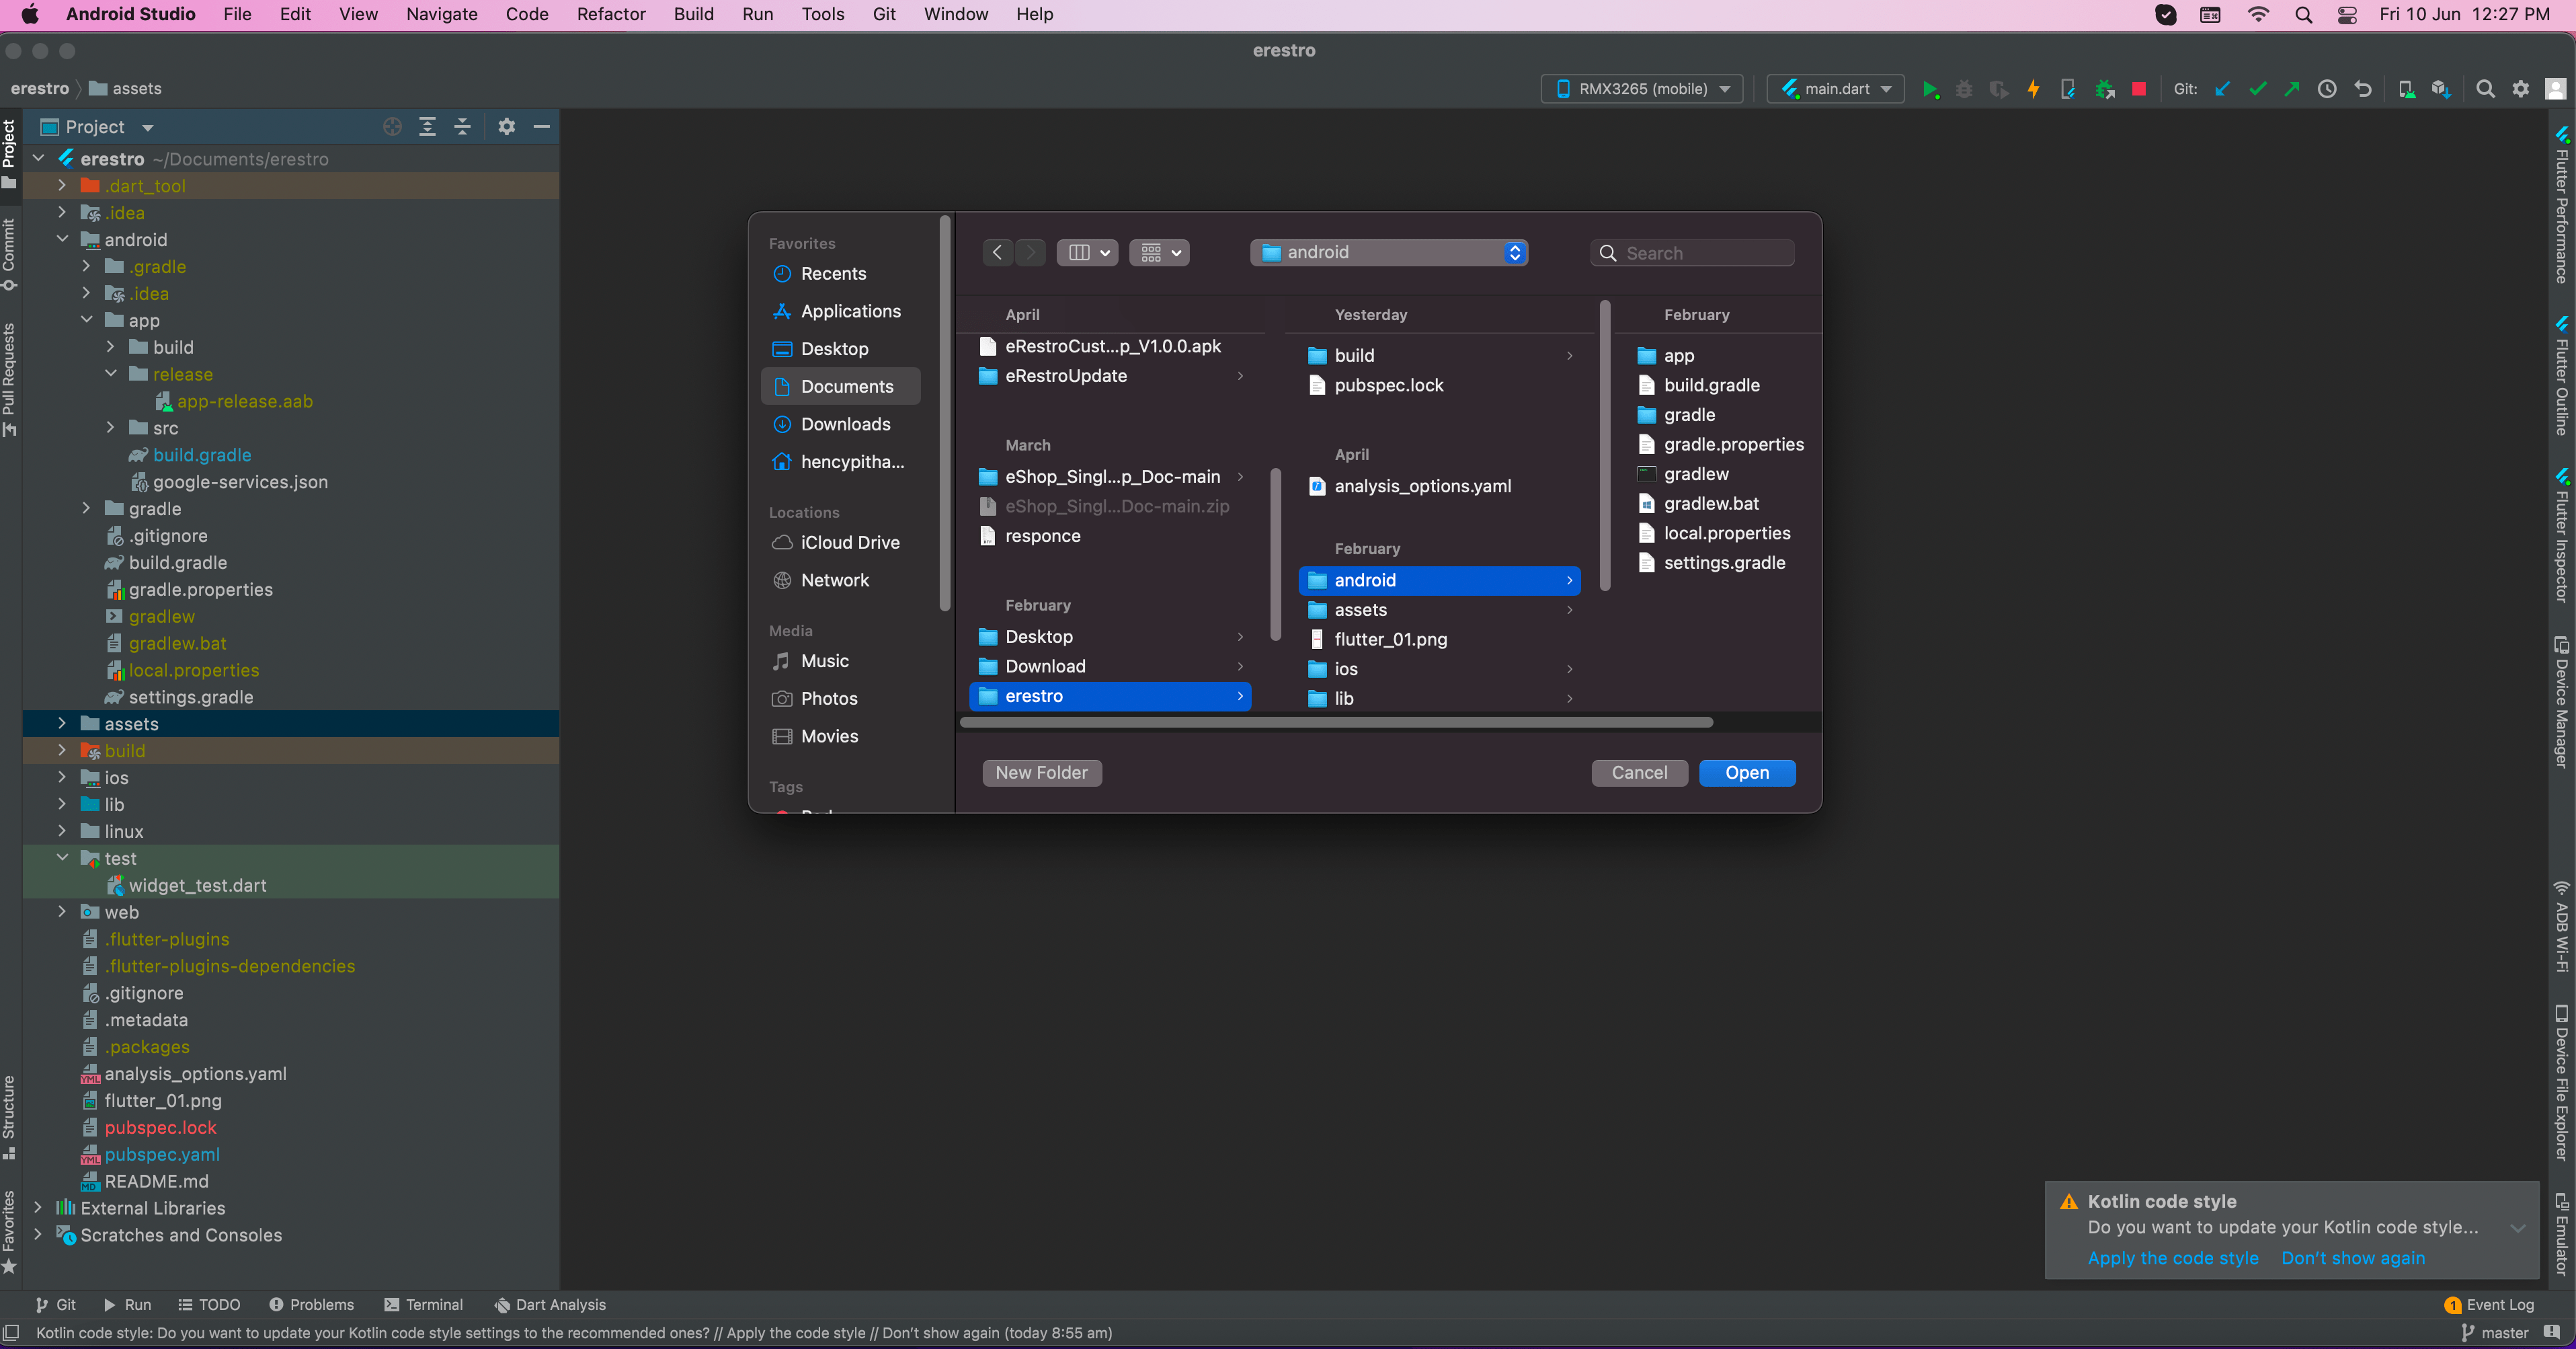The width and height of the screenshot is (2576, 1349).
Task: Open main.dart run configuration dropdown
Action: pyautogui.click(x=1835, y=89)
